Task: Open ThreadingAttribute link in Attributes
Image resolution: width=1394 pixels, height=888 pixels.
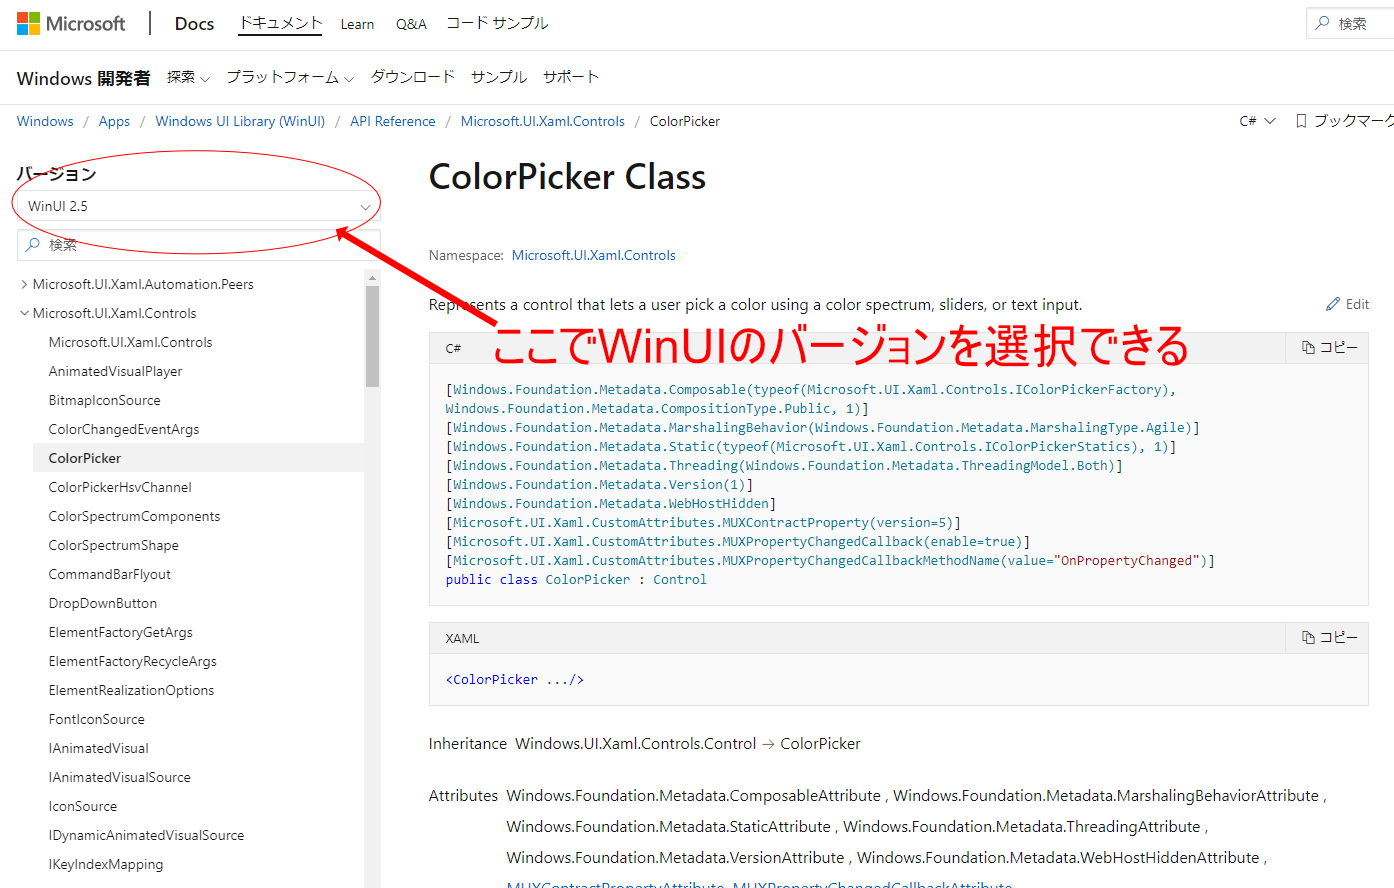Action: click(1022, 826)
